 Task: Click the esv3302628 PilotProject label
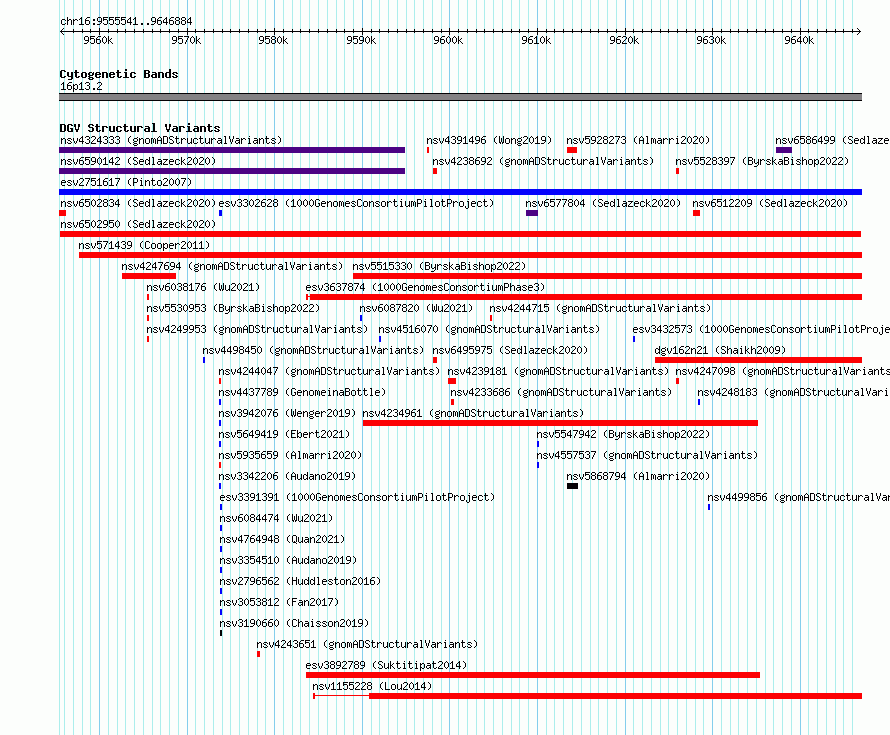click(356, 203)
